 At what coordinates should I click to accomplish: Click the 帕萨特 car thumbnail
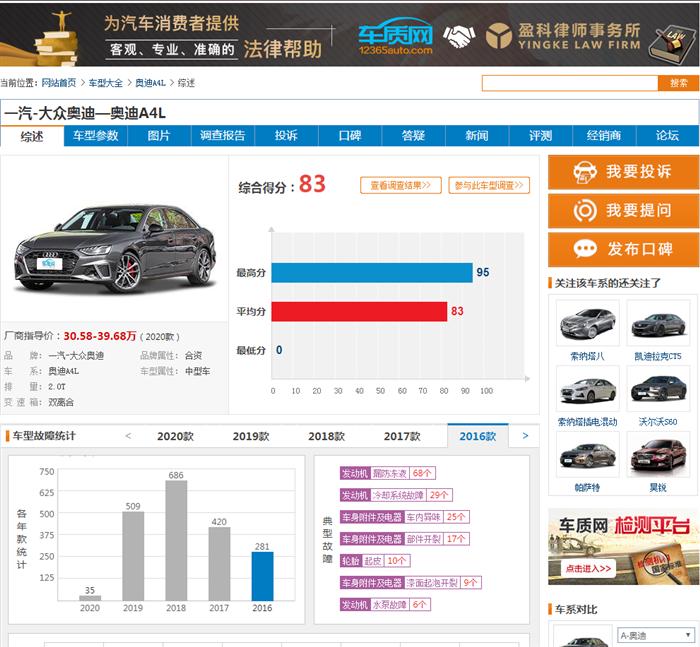click(x=588, y=454)
